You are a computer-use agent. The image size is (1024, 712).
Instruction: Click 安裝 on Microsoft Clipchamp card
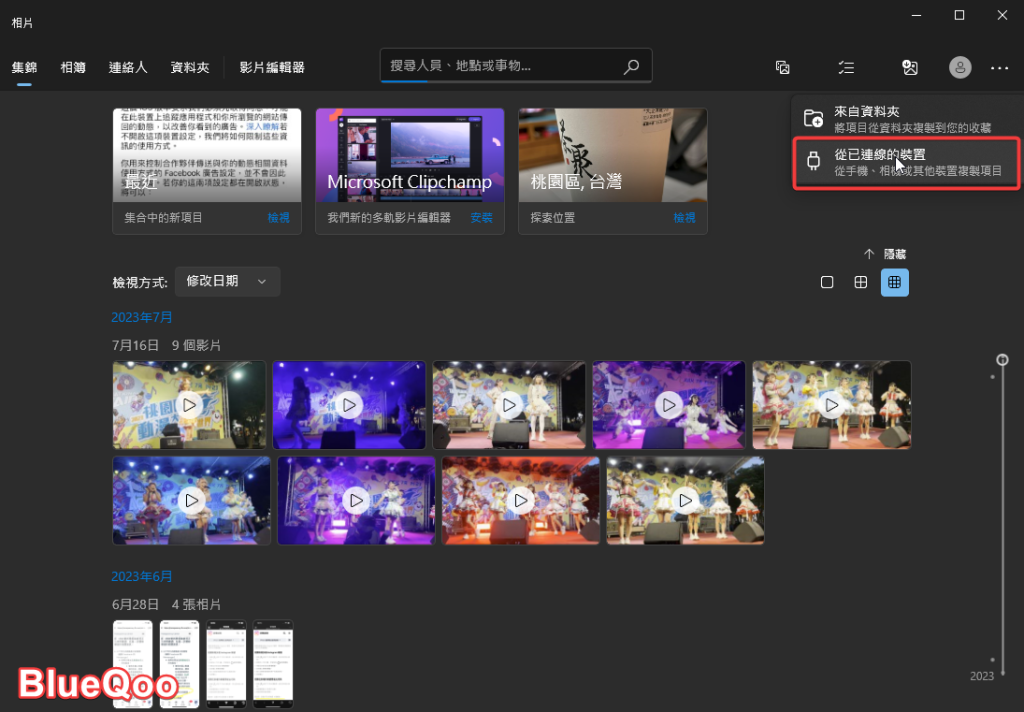pyautogui.click(x=481, y=217)
